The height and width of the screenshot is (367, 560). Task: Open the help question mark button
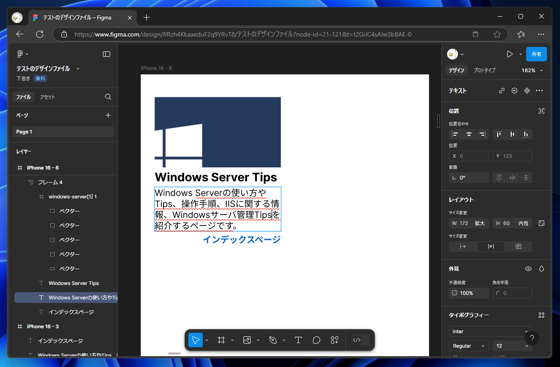click(x=532, y=338)
